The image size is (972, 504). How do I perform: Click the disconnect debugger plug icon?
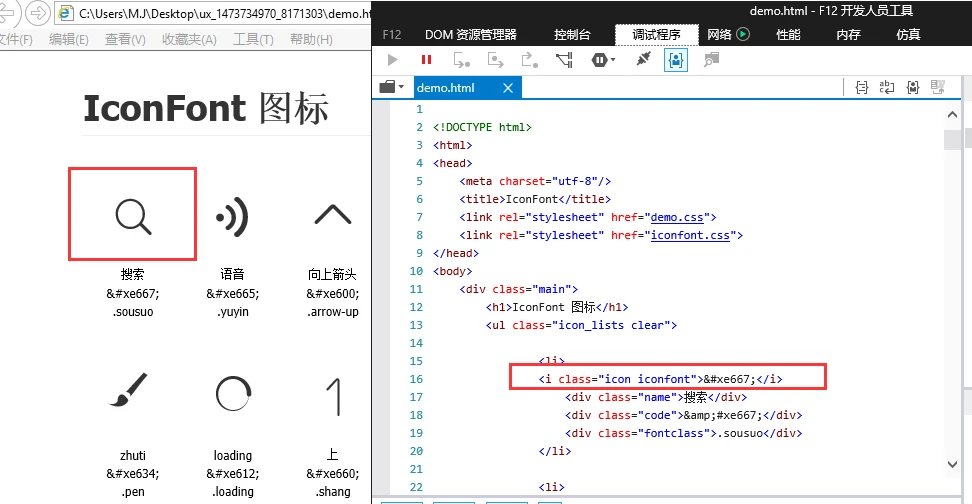(x=643, y=60)
